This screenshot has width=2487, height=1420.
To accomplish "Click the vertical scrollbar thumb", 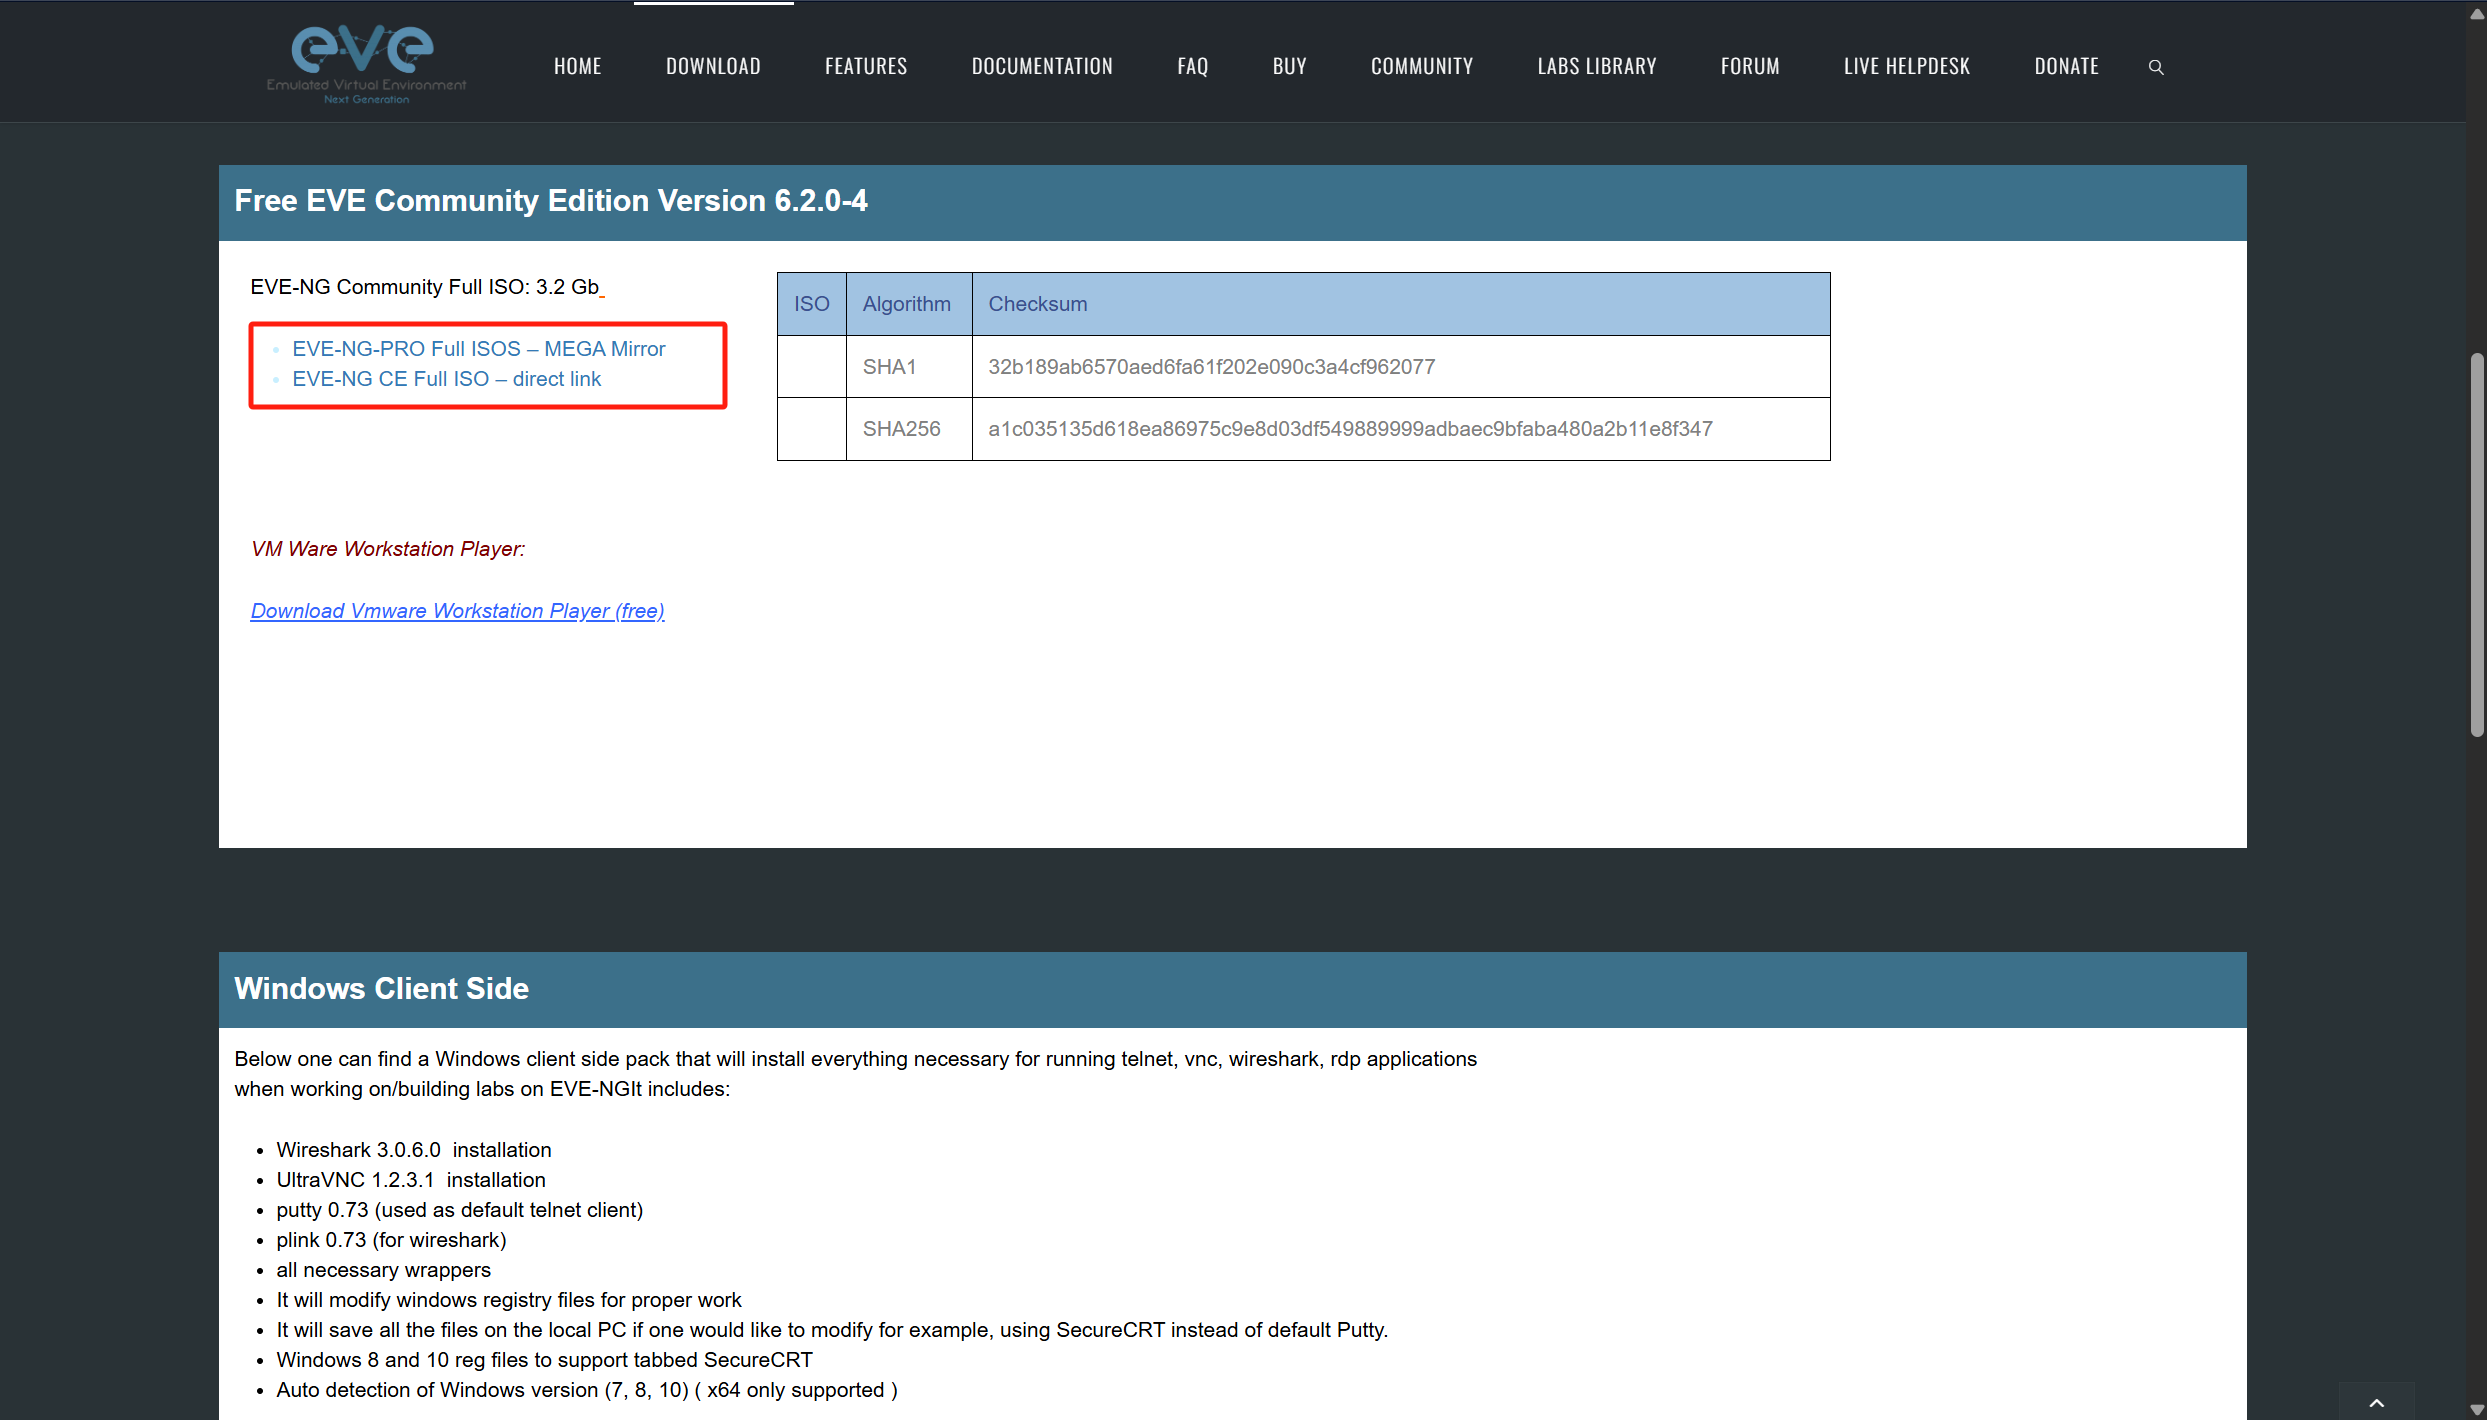I will coord(2476,545).
